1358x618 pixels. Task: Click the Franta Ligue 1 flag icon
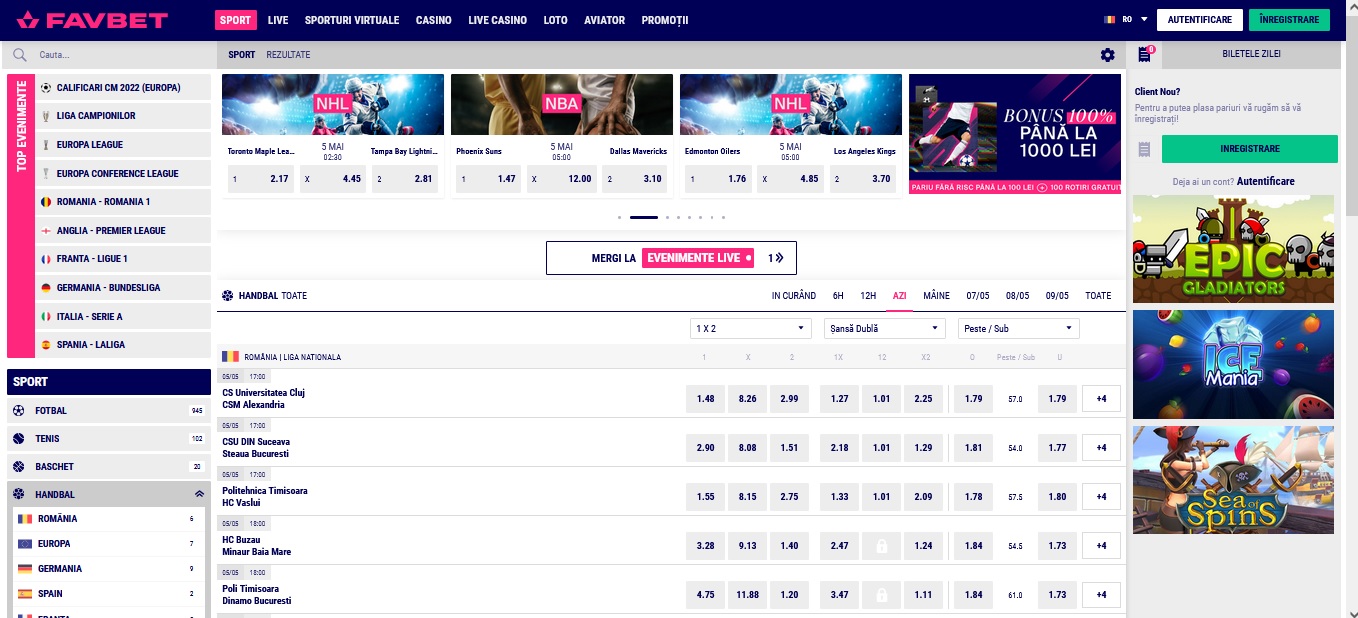(x=45, y=258)
